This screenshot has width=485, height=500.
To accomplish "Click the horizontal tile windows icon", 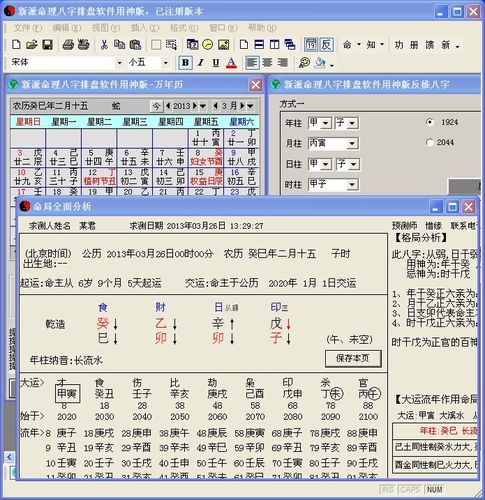I will click(259, 44).
